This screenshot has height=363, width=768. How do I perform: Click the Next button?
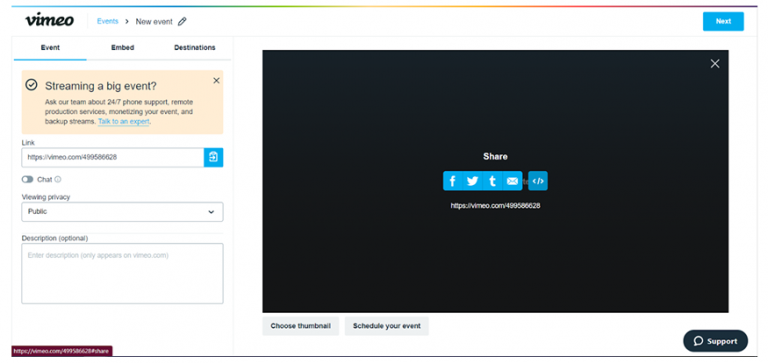pyautogui.click(x=723, y=21)
